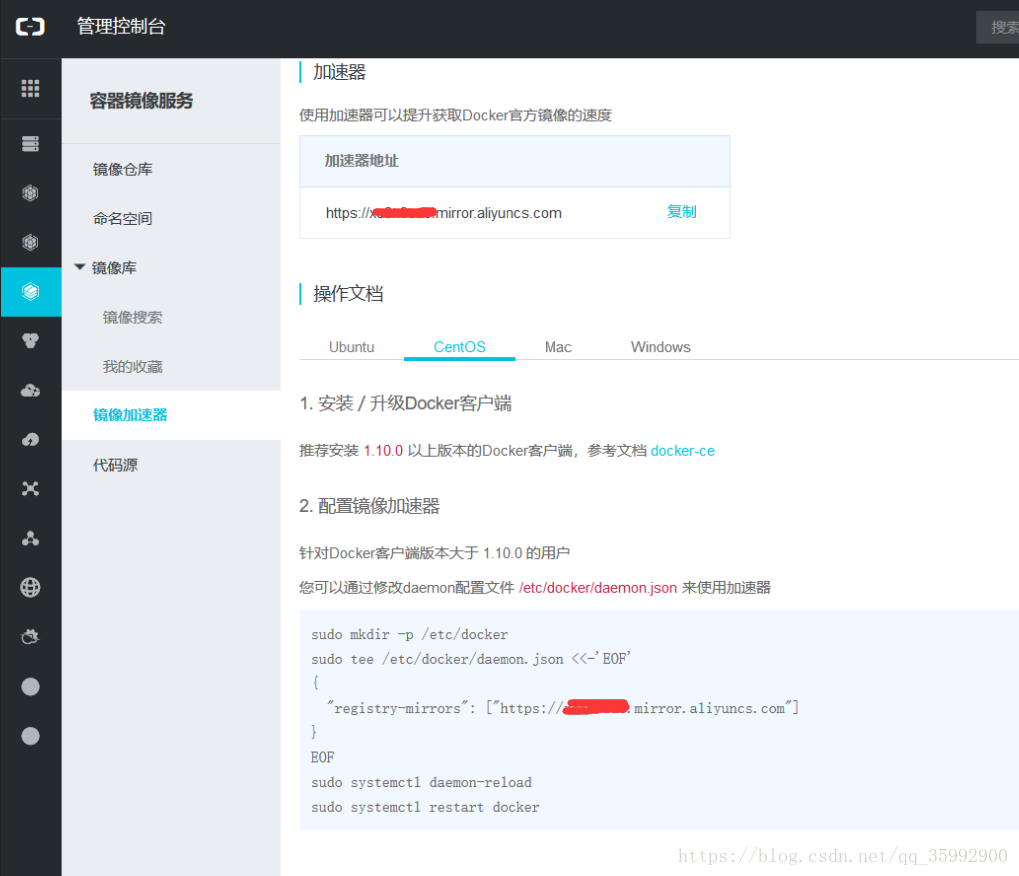Click the 'sudo tee /etc/docker/daemon.json' code line
This screenshot has height=876, width=1019.
(x=471, y=659)
